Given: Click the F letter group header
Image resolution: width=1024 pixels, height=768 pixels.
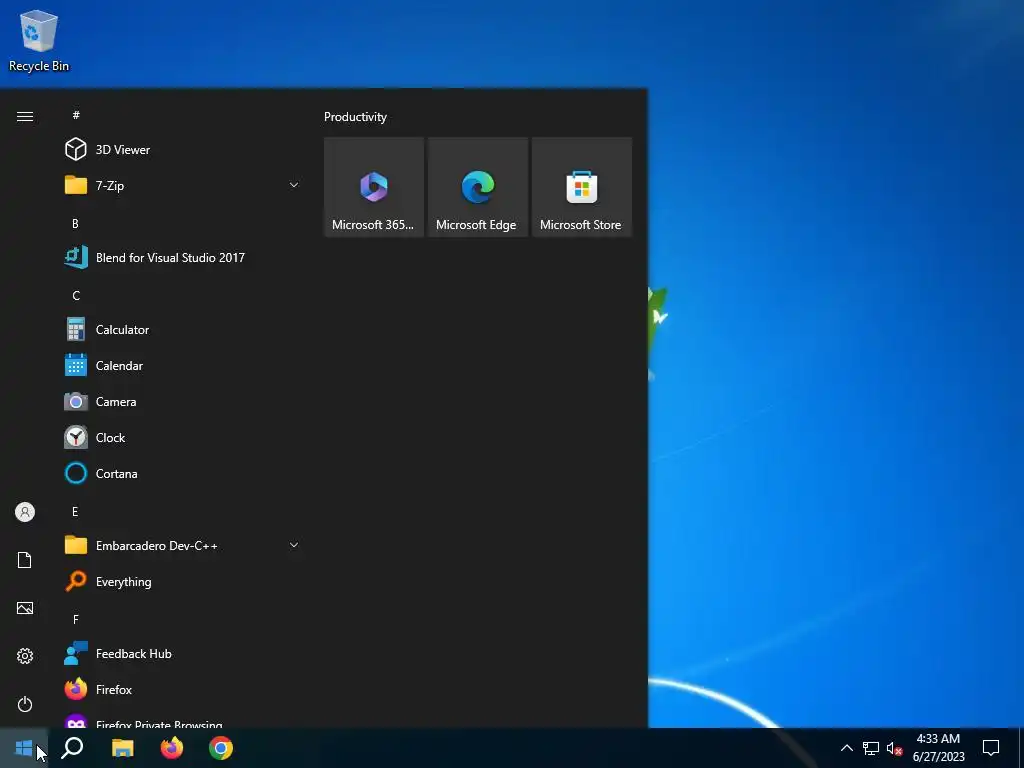Looking at the screenshot, I should [x=76, y=619].
